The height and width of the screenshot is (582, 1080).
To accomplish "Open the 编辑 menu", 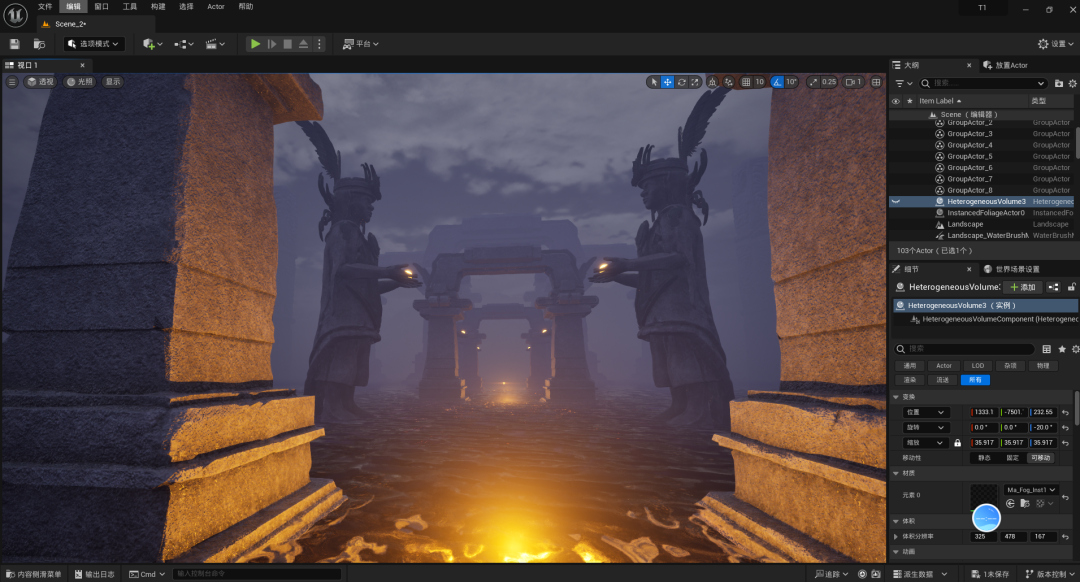I will [73, 6].
